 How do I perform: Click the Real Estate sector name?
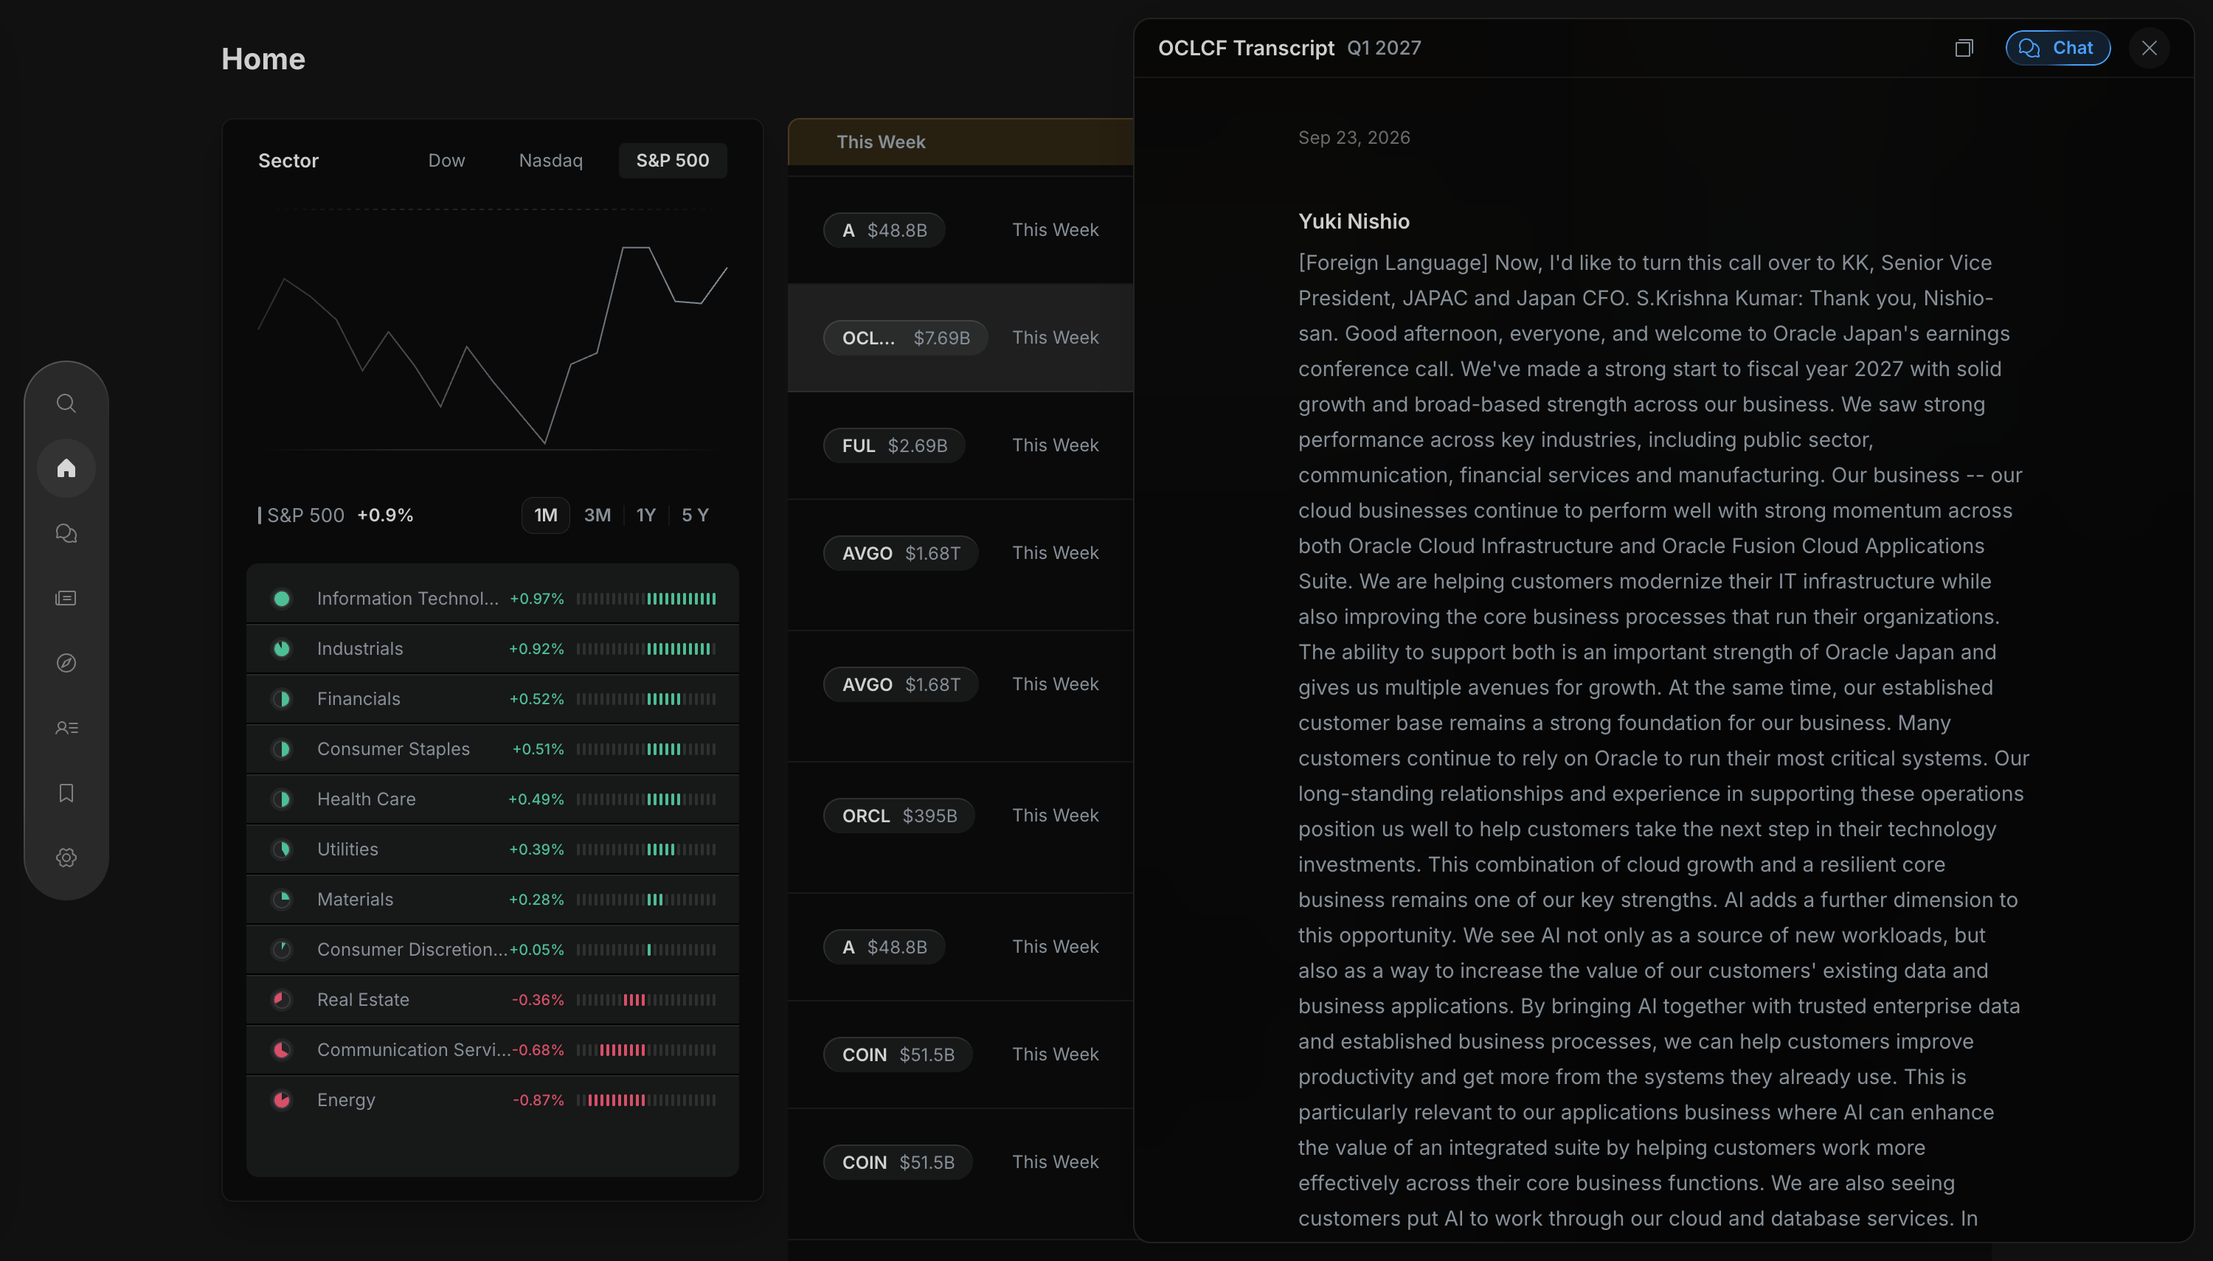tap(363, 999)
